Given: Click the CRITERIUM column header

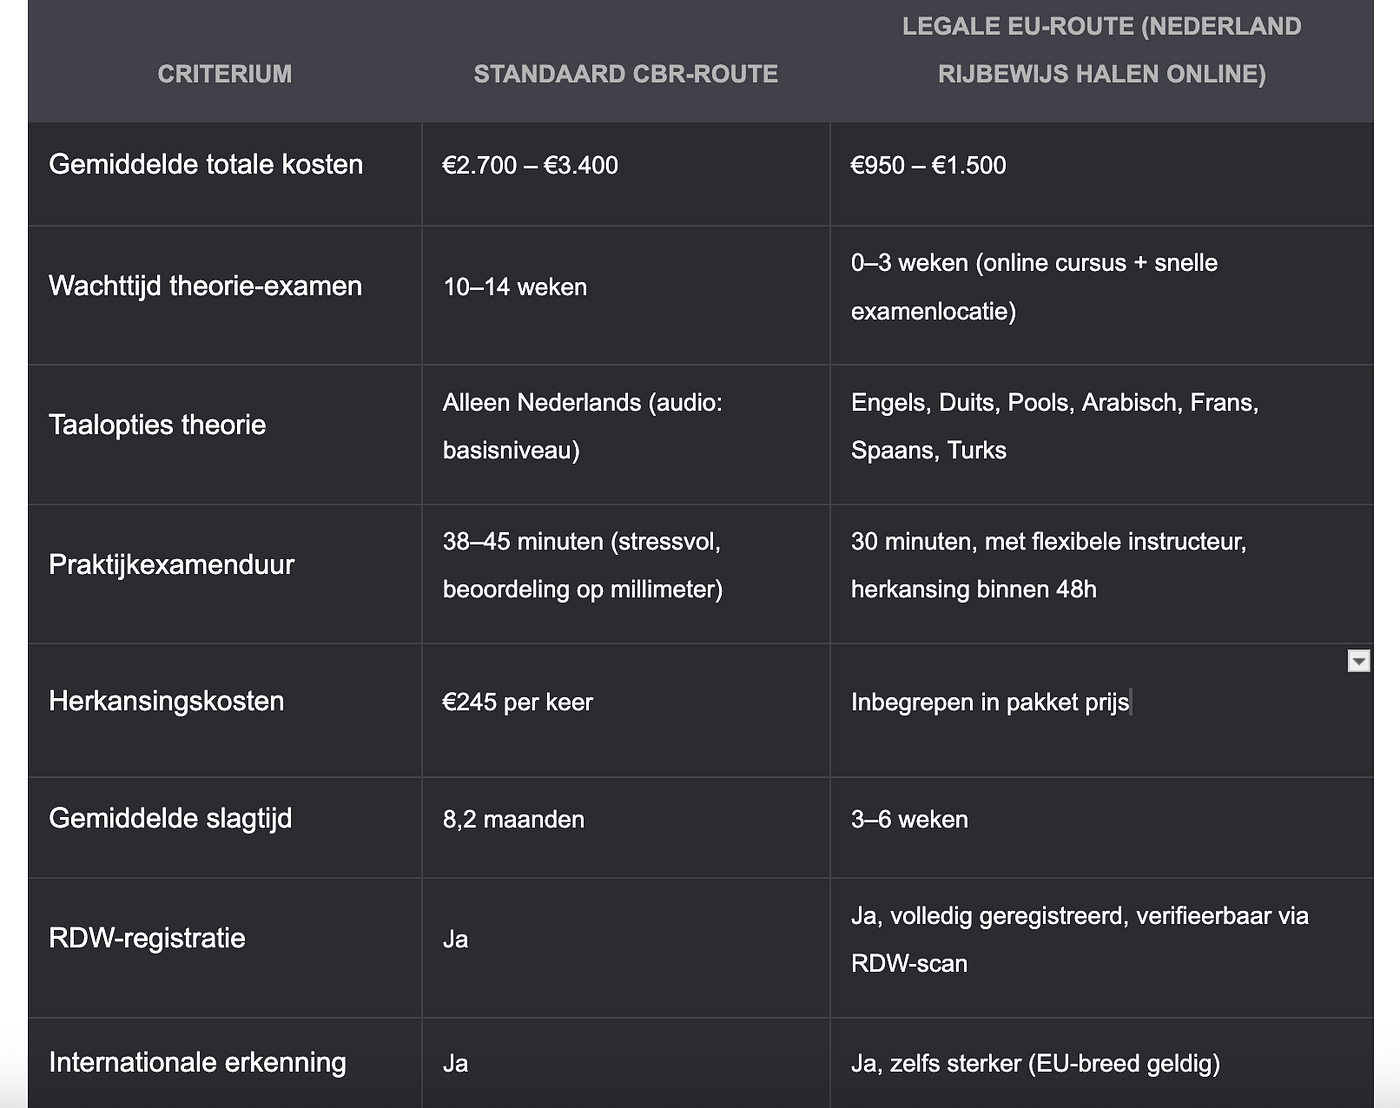Looking at the screenshot, I should (225, 74).
